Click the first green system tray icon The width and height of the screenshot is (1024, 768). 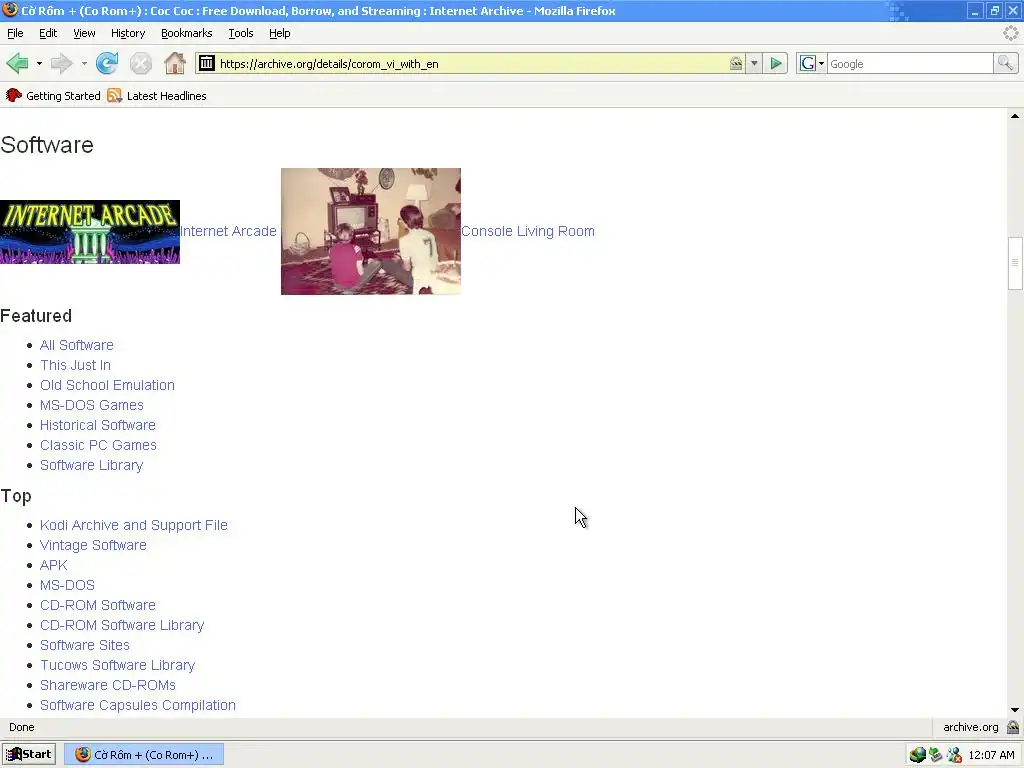pos(918,755)
